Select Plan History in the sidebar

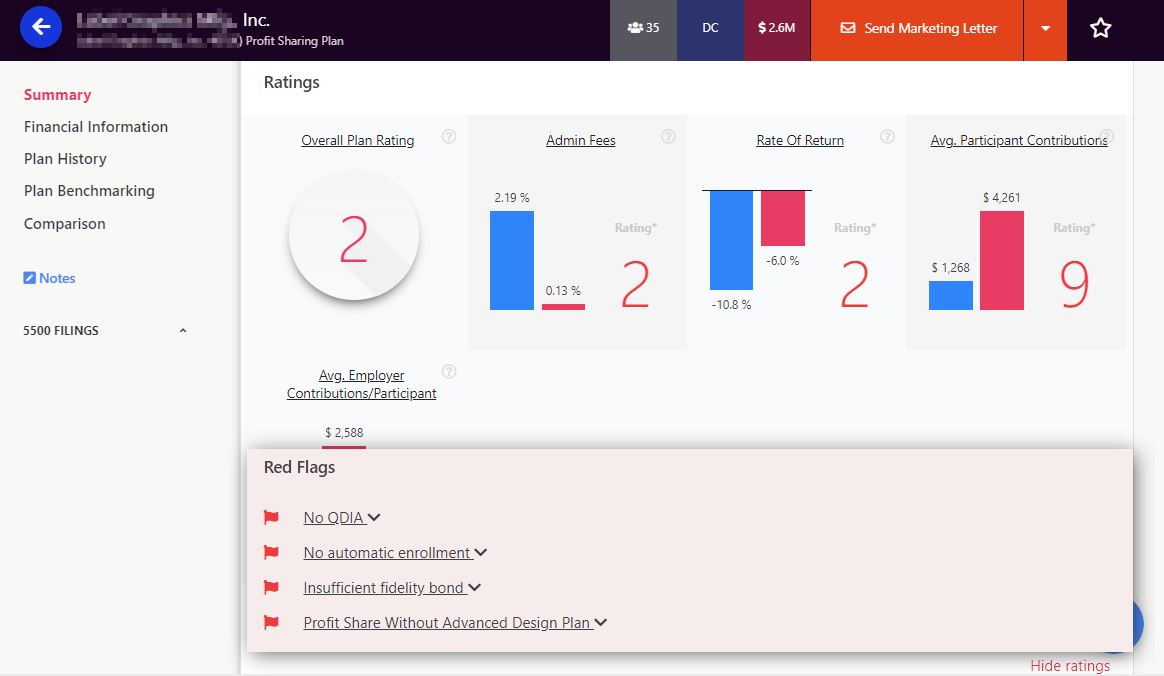click(65, 159)
